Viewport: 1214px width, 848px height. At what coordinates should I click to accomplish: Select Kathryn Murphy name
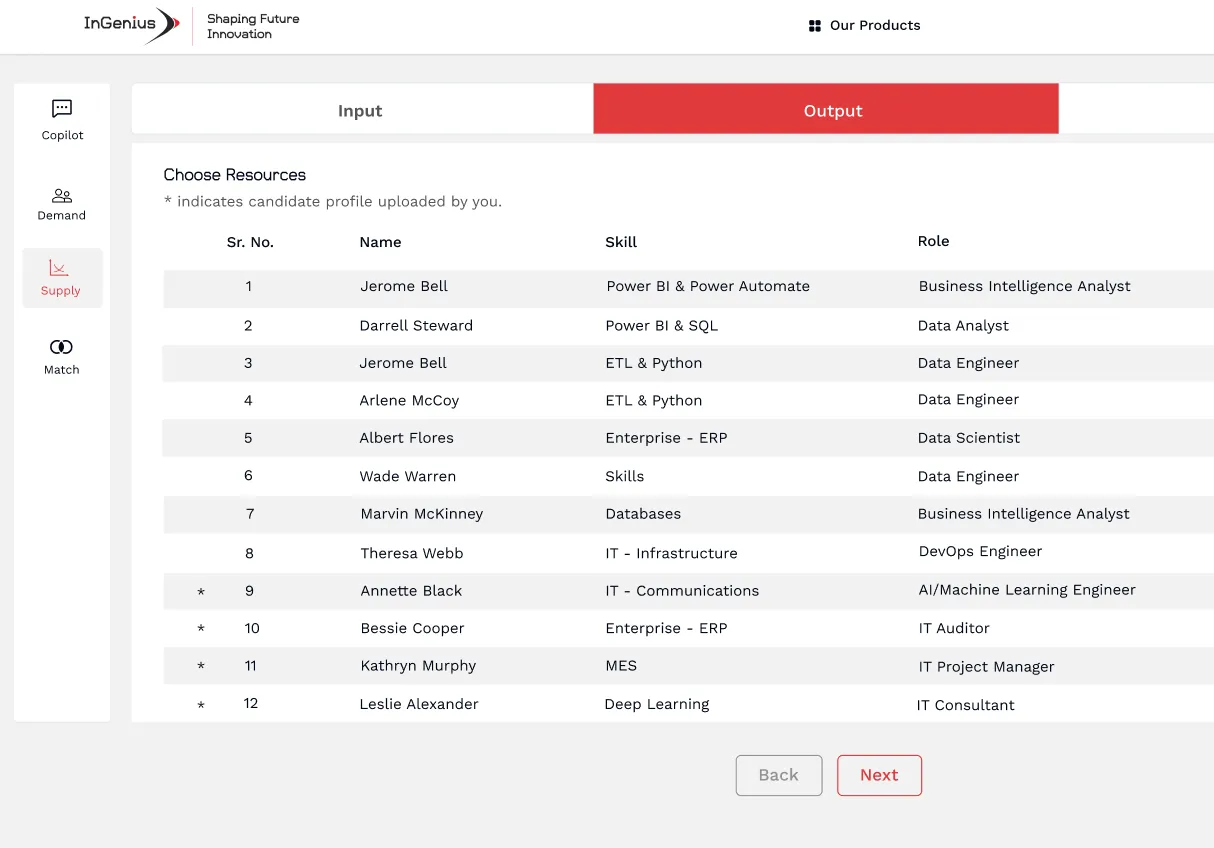click(418, 666)
